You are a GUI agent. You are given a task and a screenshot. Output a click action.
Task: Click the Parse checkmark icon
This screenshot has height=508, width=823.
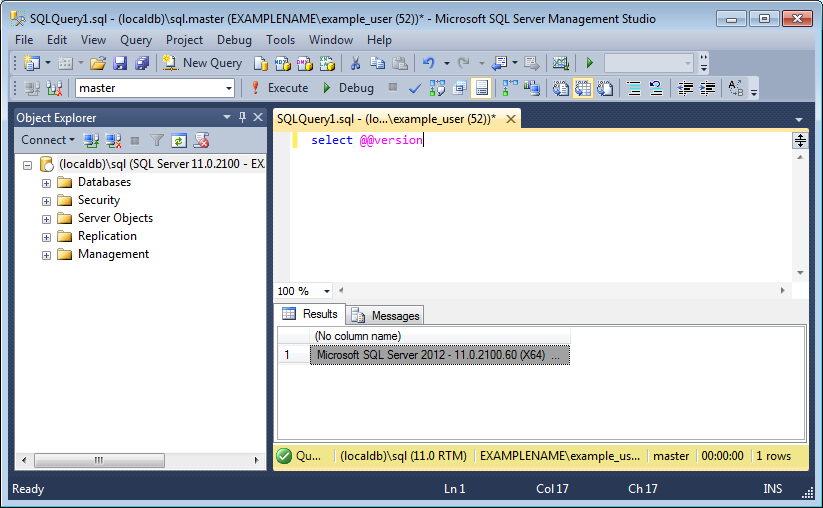(415, 88)
